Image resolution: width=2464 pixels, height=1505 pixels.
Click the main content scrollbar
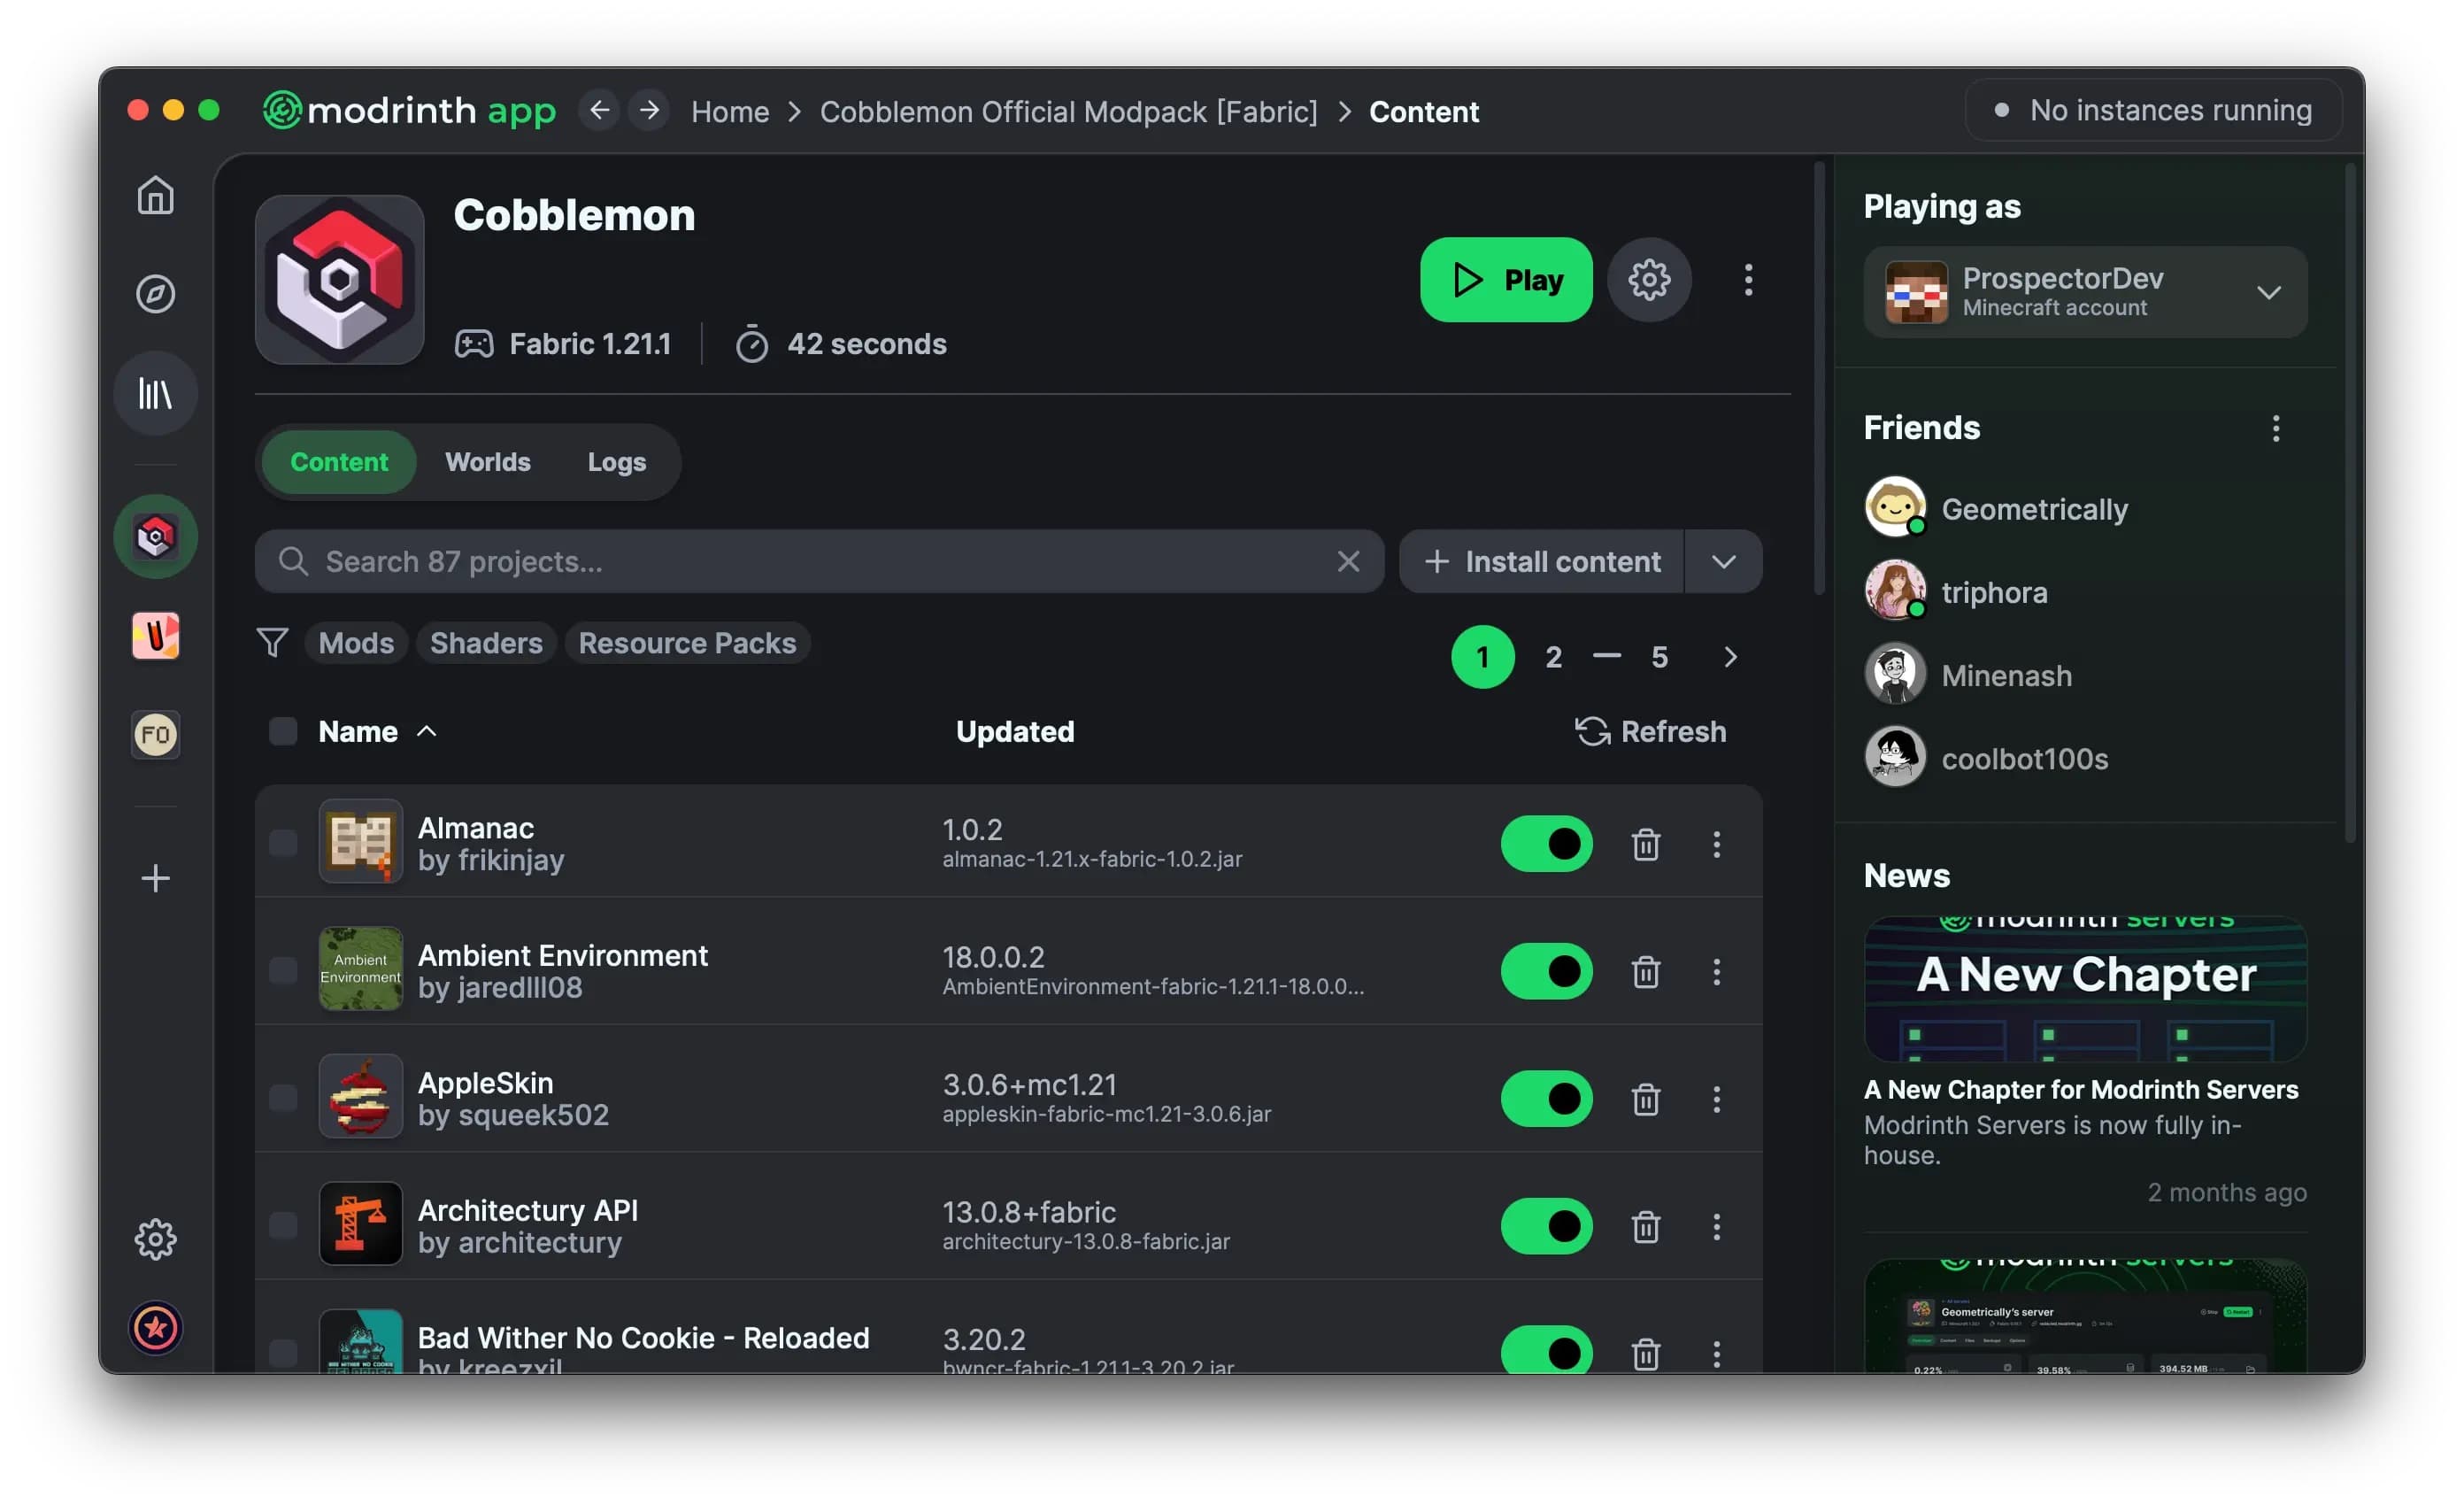[x=1820, y=380]
